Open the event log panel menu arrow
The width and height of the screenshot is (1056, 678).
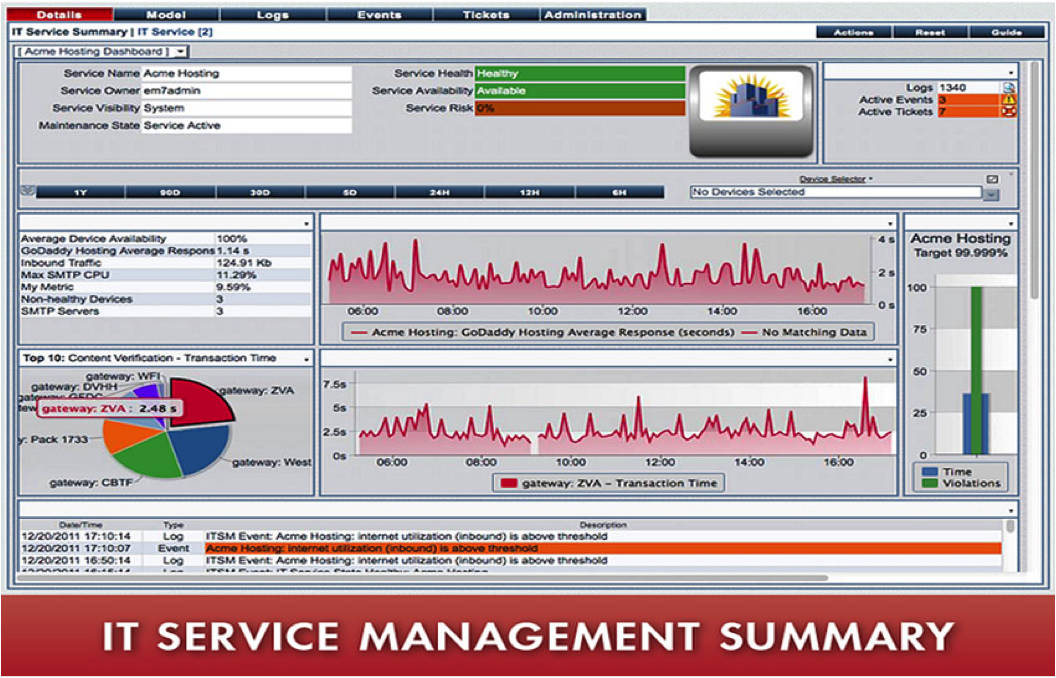pos(1010,511)
